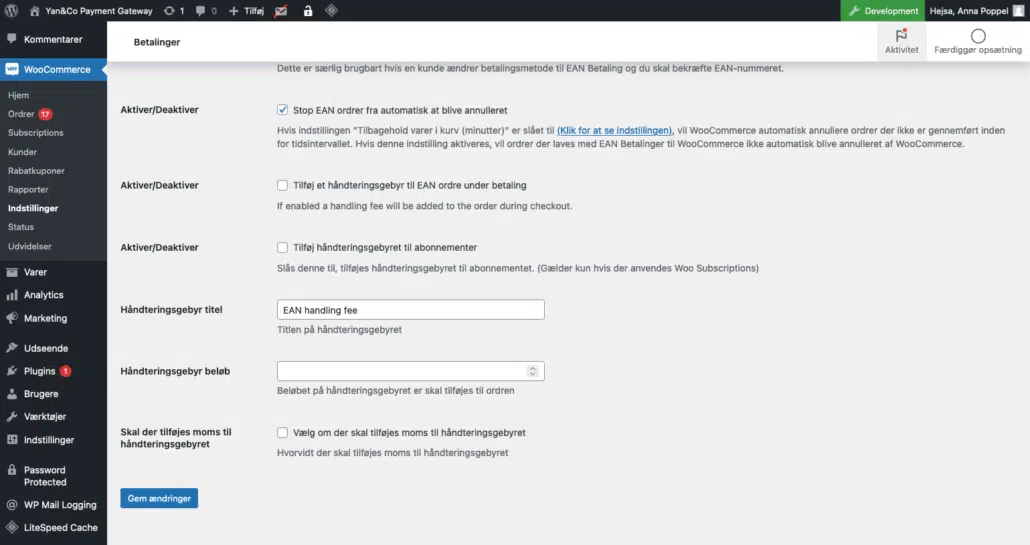Click the LiteSpeed diamond icon in admin bar

(332, 10)
